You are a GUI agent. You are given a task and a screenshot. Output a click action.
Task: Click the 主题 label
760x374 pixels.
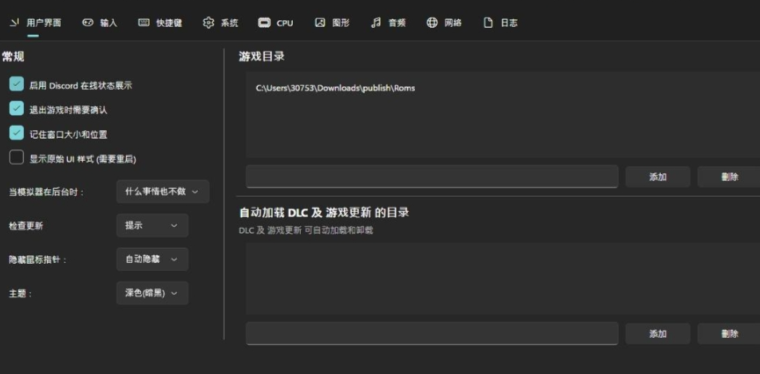(20, 294)
